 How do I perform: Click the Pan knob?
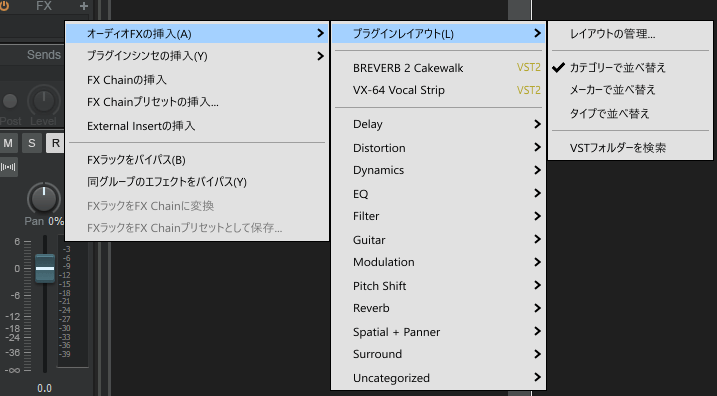(x=44, y=199)
